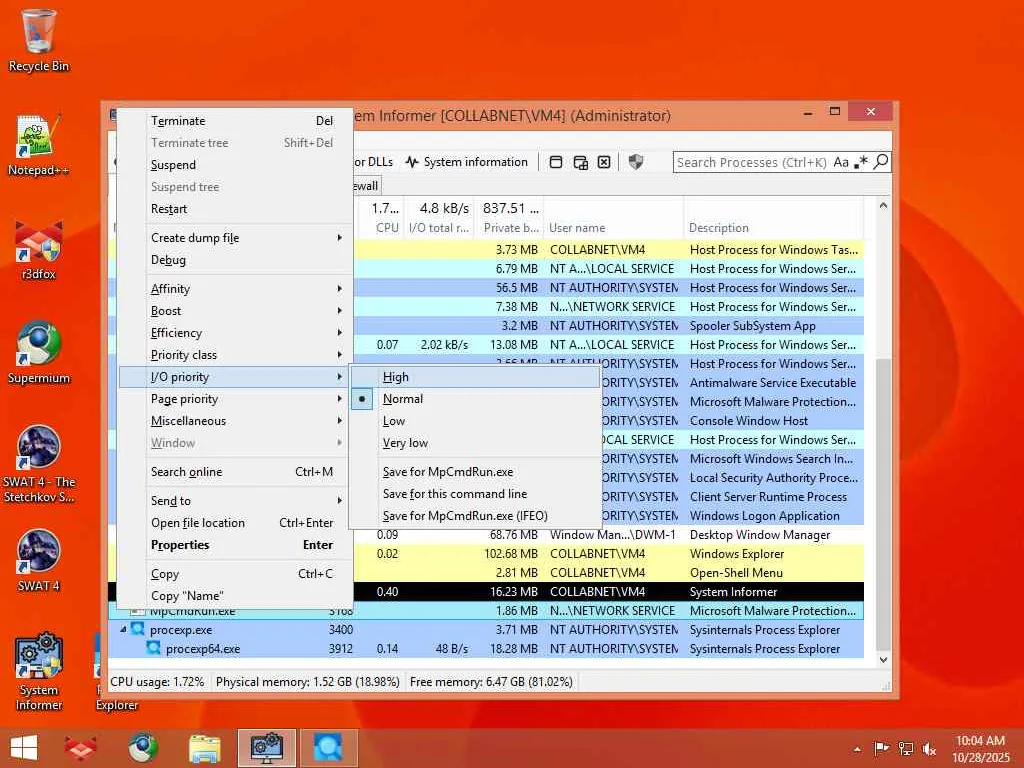Image resolution: width=1024 pixels, height=768 pixels.
Task: Open the Recycle Bin desktop icon
Action: [x=39, y=40]
